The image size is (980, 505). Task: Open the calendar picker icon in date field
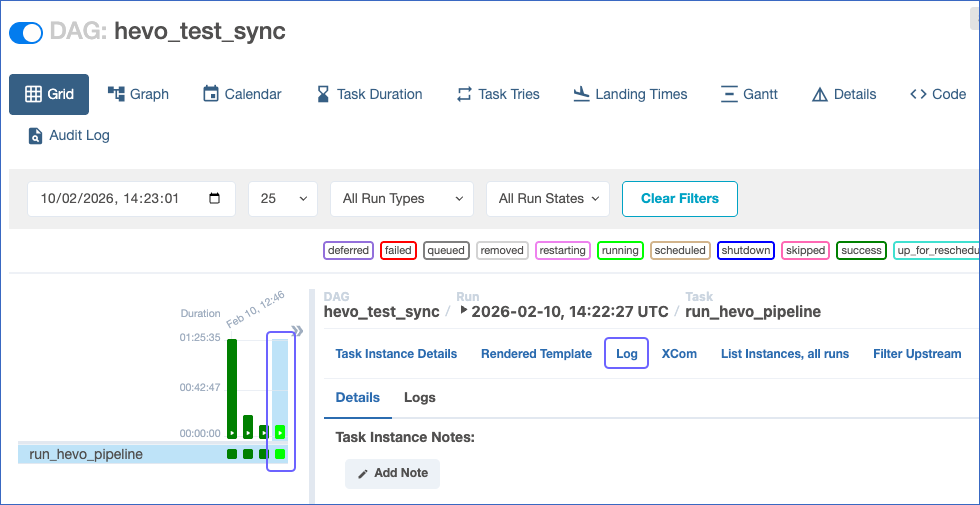(214, 199)
